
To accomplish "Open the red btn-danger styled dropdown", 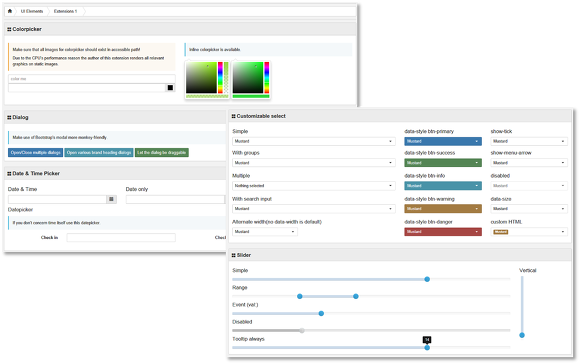I will (x=443, y=232).
